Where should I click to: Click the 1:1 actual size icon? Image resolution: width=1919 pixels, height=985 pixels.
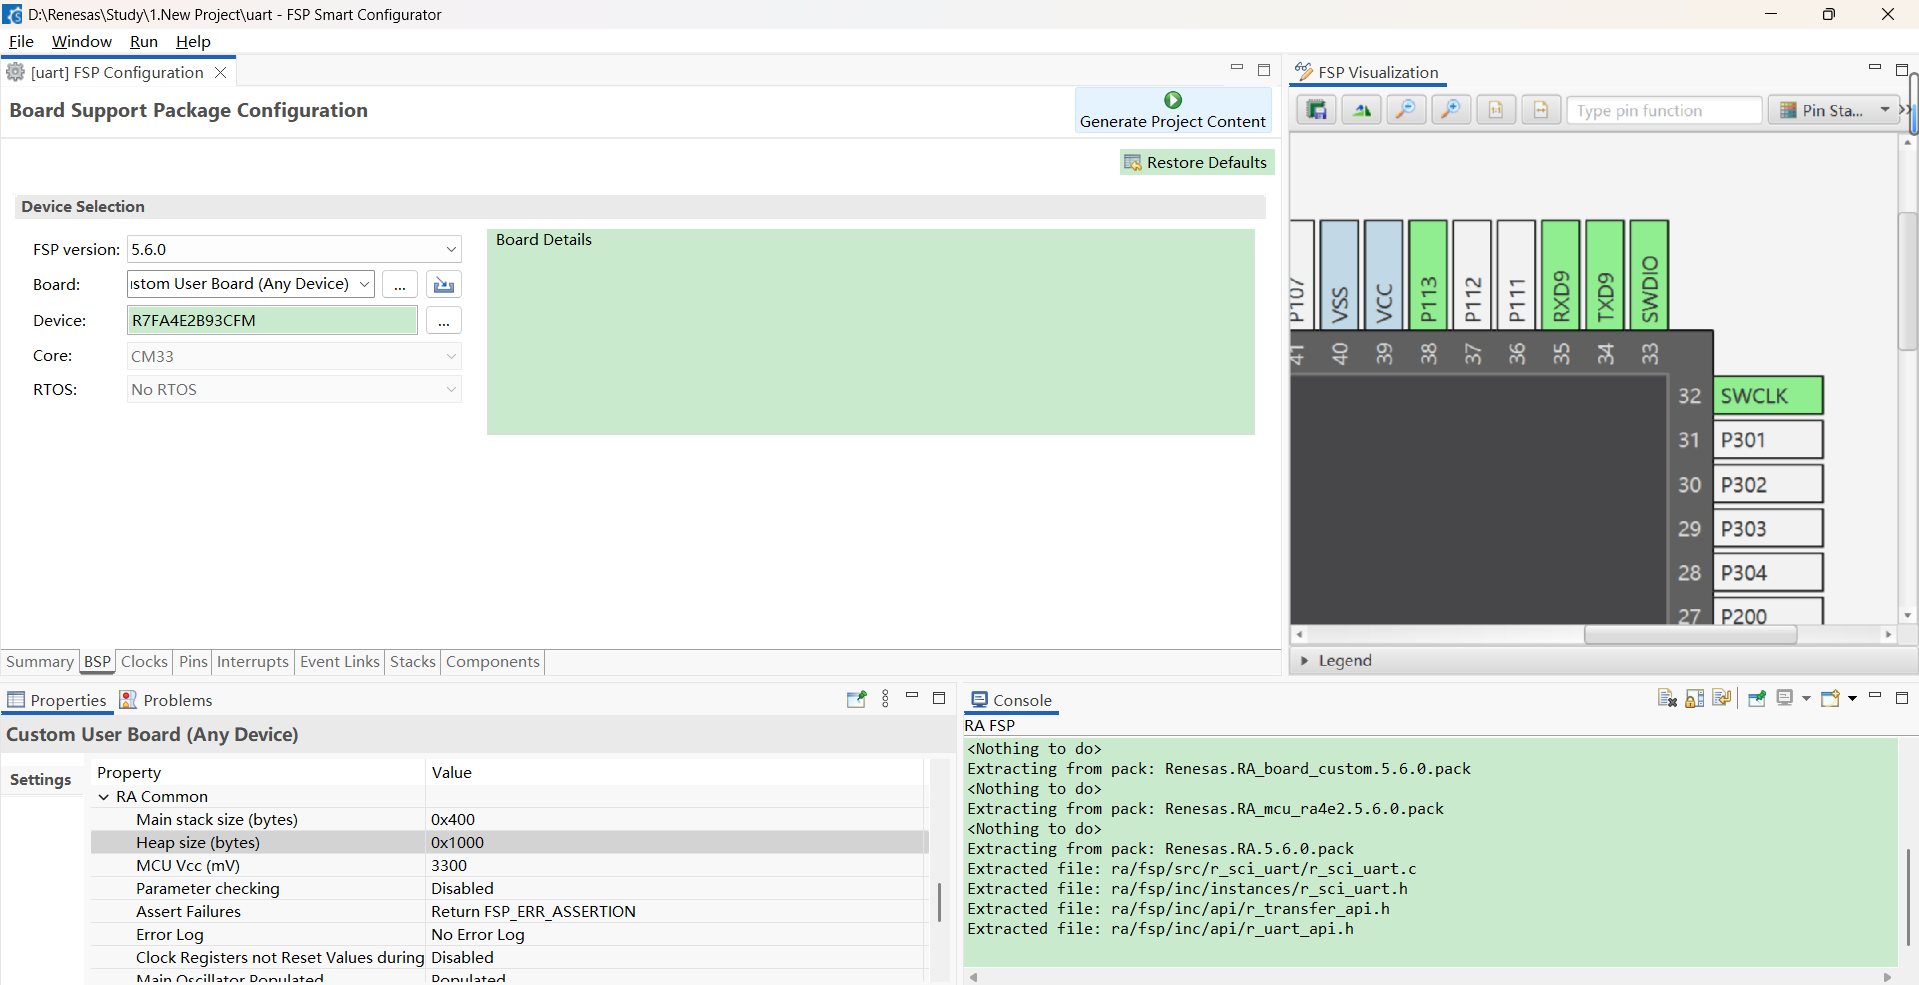tap(1496, 110)
